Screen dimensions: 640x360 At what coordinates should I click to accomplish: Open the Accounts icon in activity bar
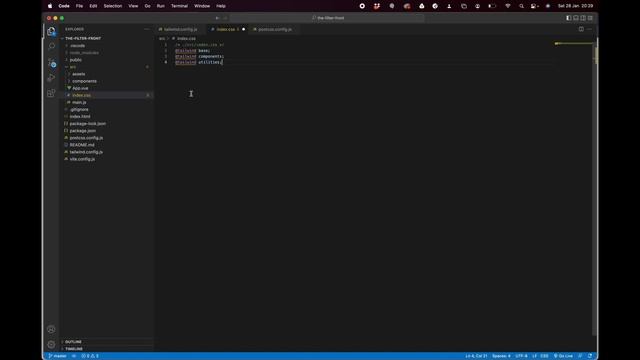(x=51, y=329)
